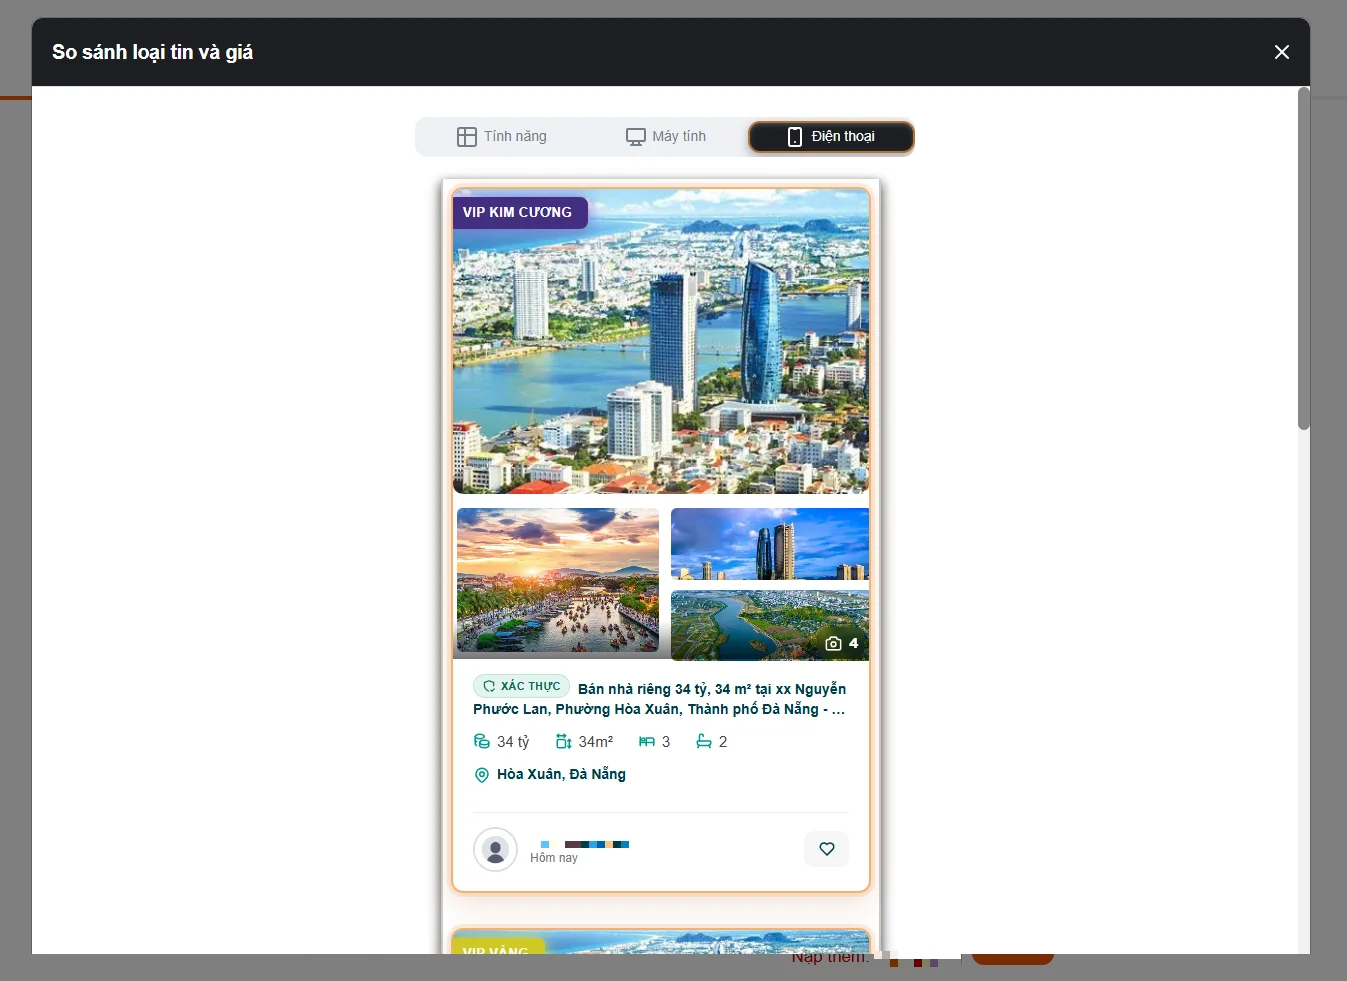Click the 34 tỷ price value
Screen dimensions: 1347x981
point(513,742)
